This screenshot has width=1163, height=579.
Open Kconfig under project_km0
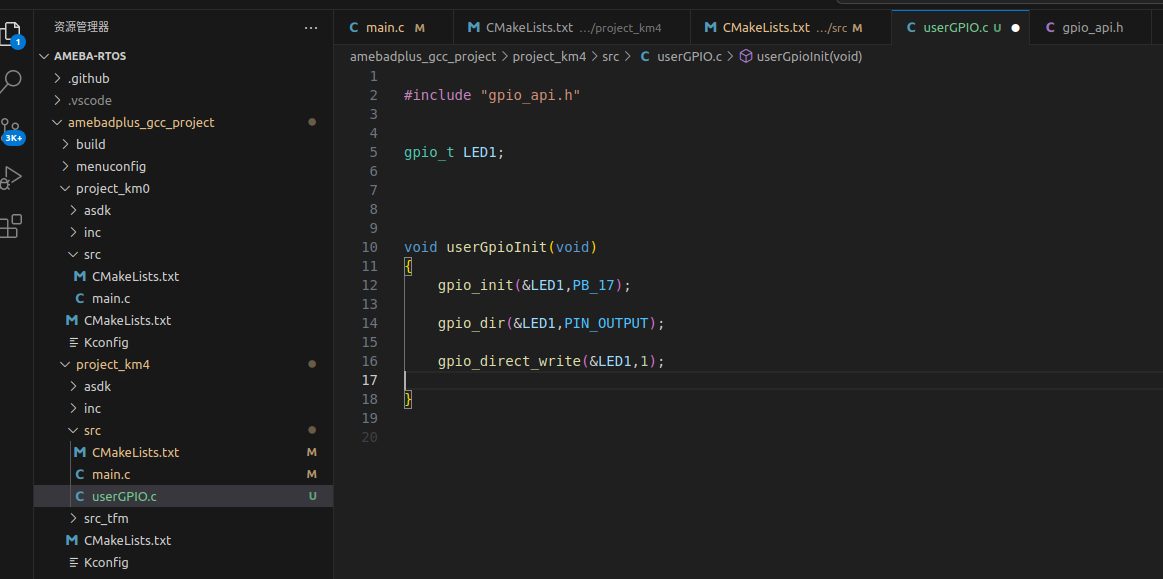183,343
